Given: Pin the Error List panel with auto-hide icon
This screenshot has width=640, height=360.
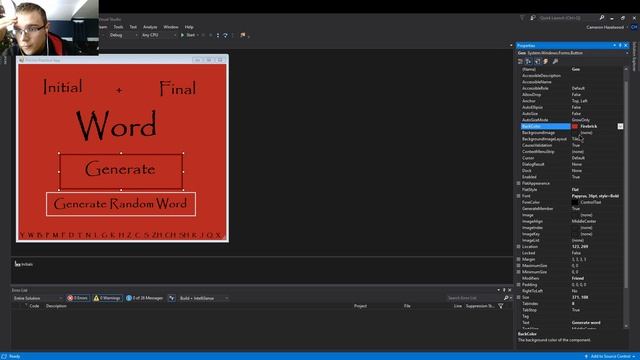Looking at the screenshot, I should tap(504, 290).
